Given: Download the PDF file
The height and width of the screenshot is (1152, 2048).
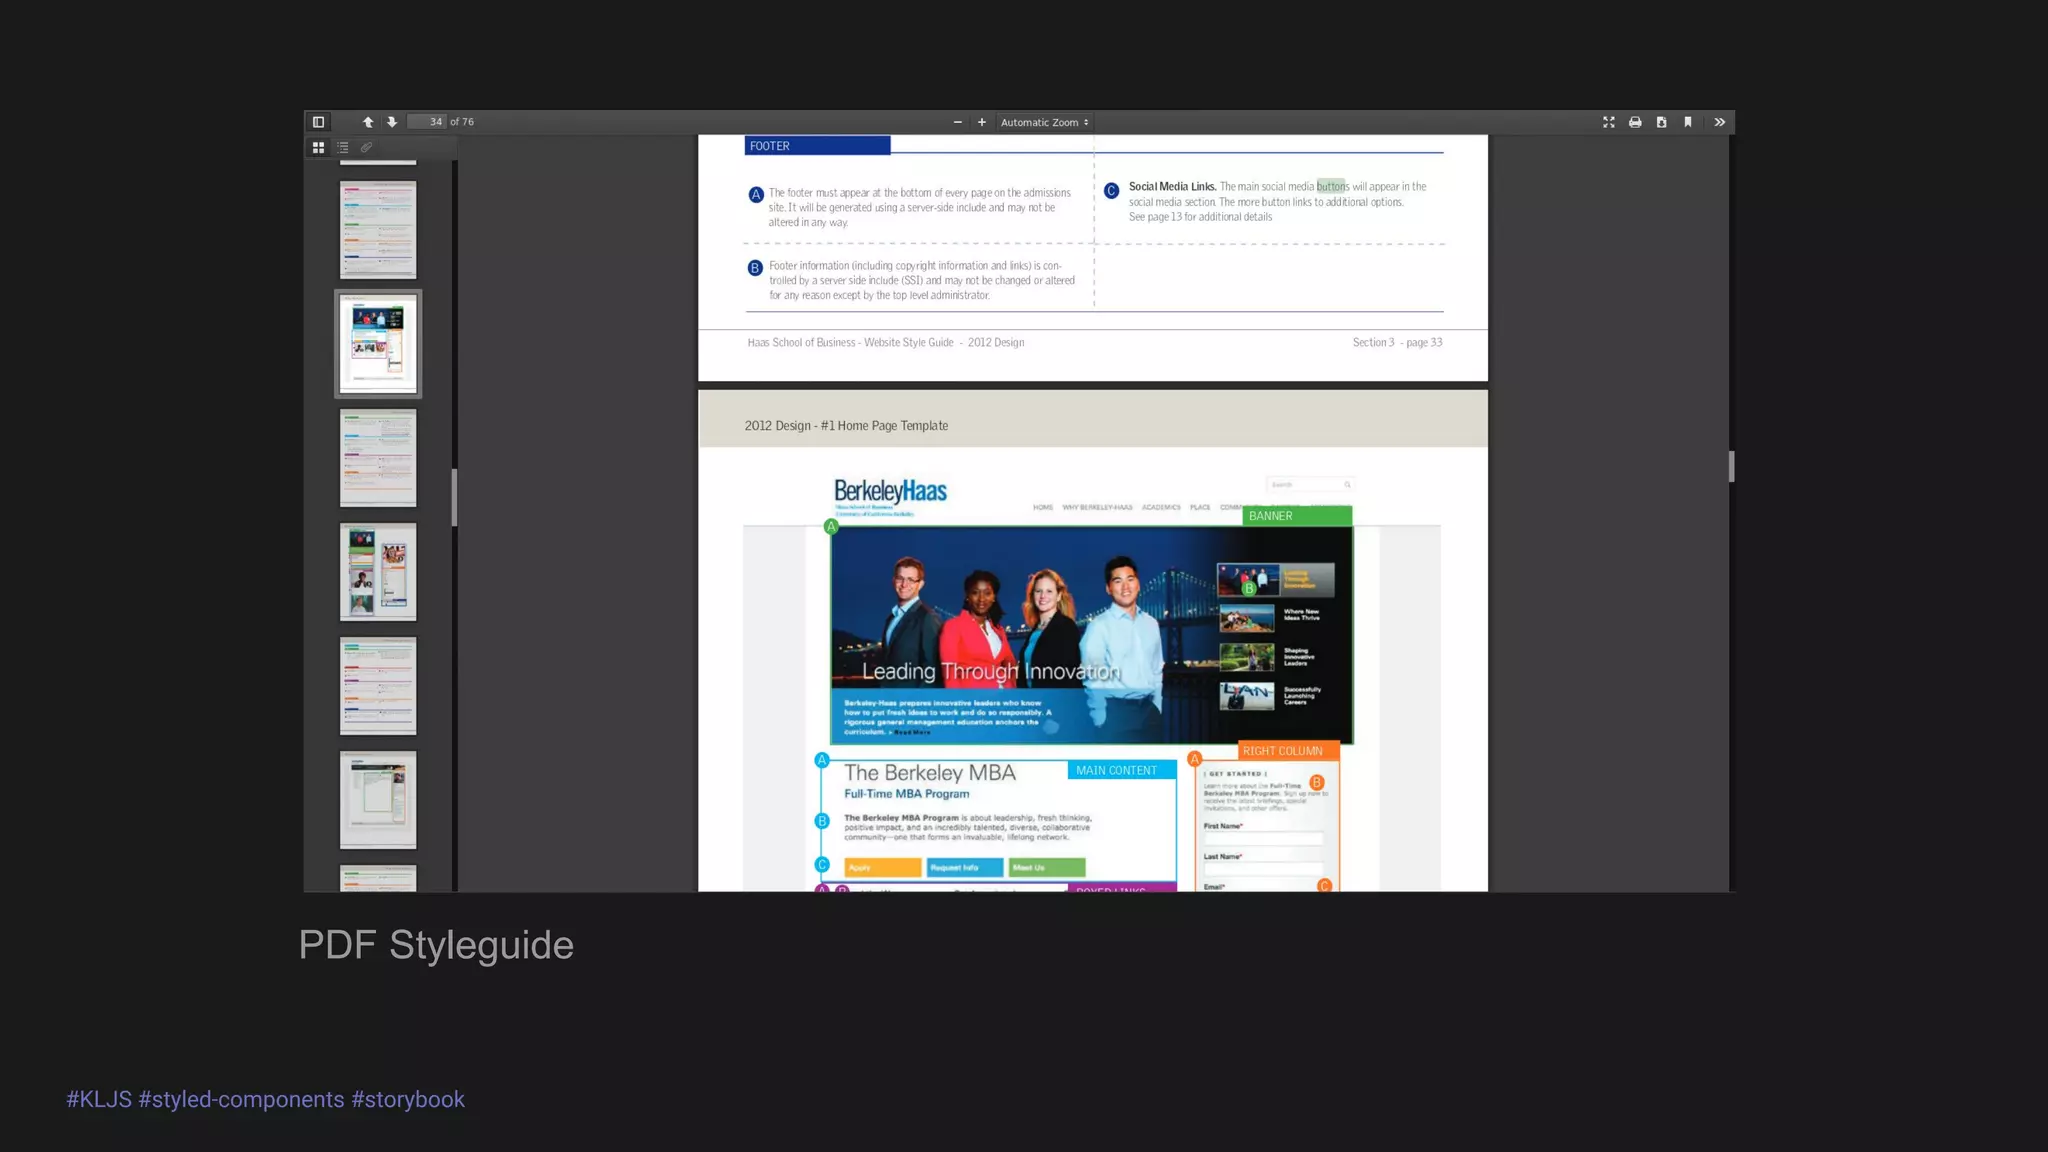Looking at the screenshot, I should [x=1662, y=122].
